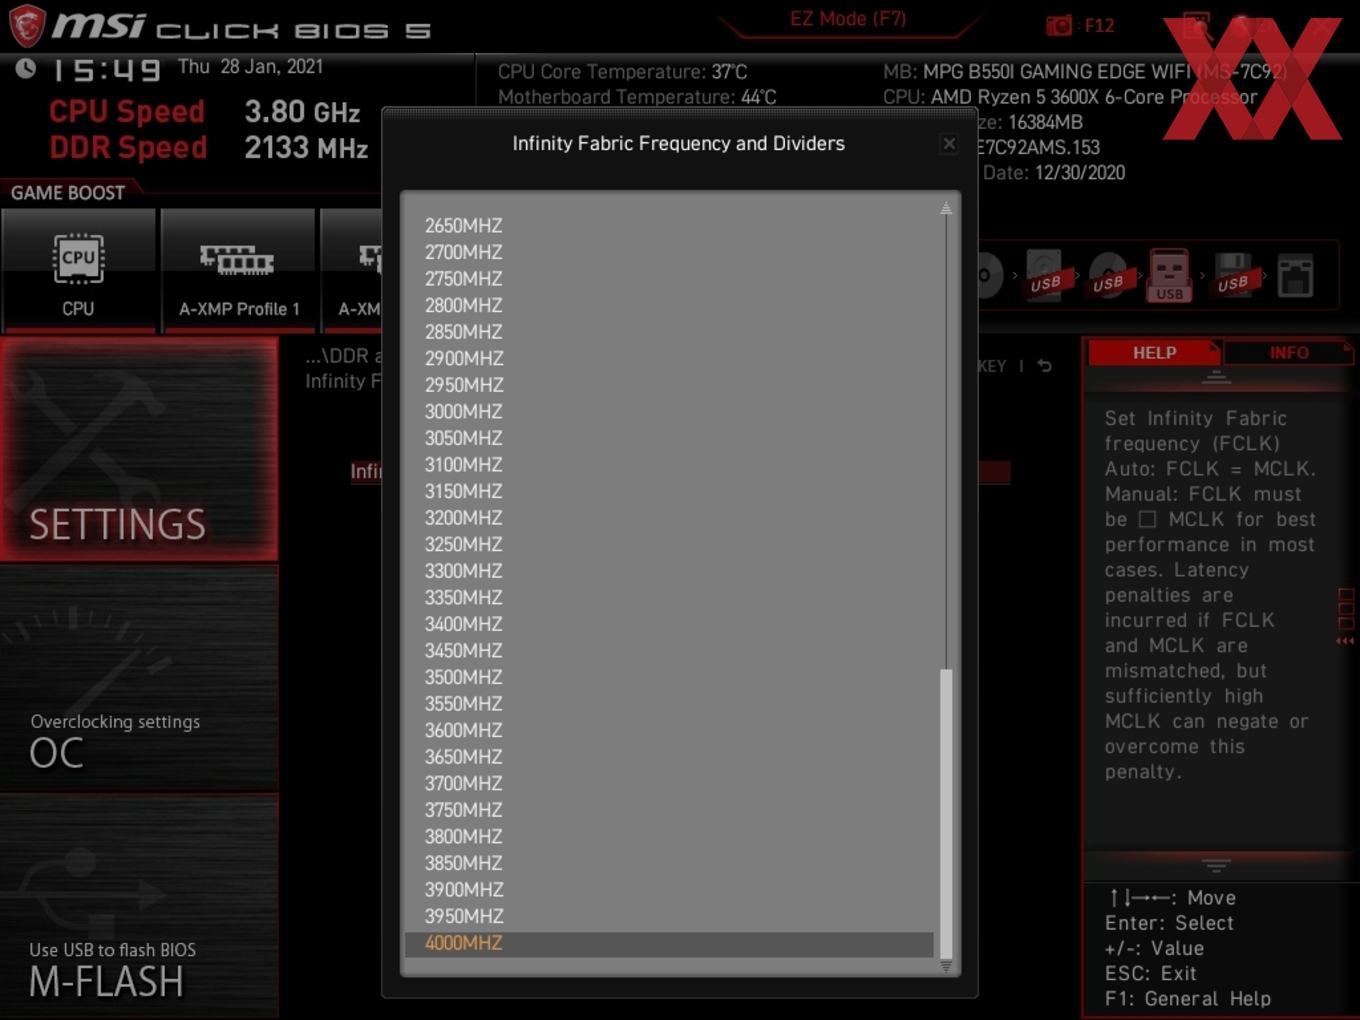Open M-FLASH to flash BIOS from USB

[x=139, y=906]
